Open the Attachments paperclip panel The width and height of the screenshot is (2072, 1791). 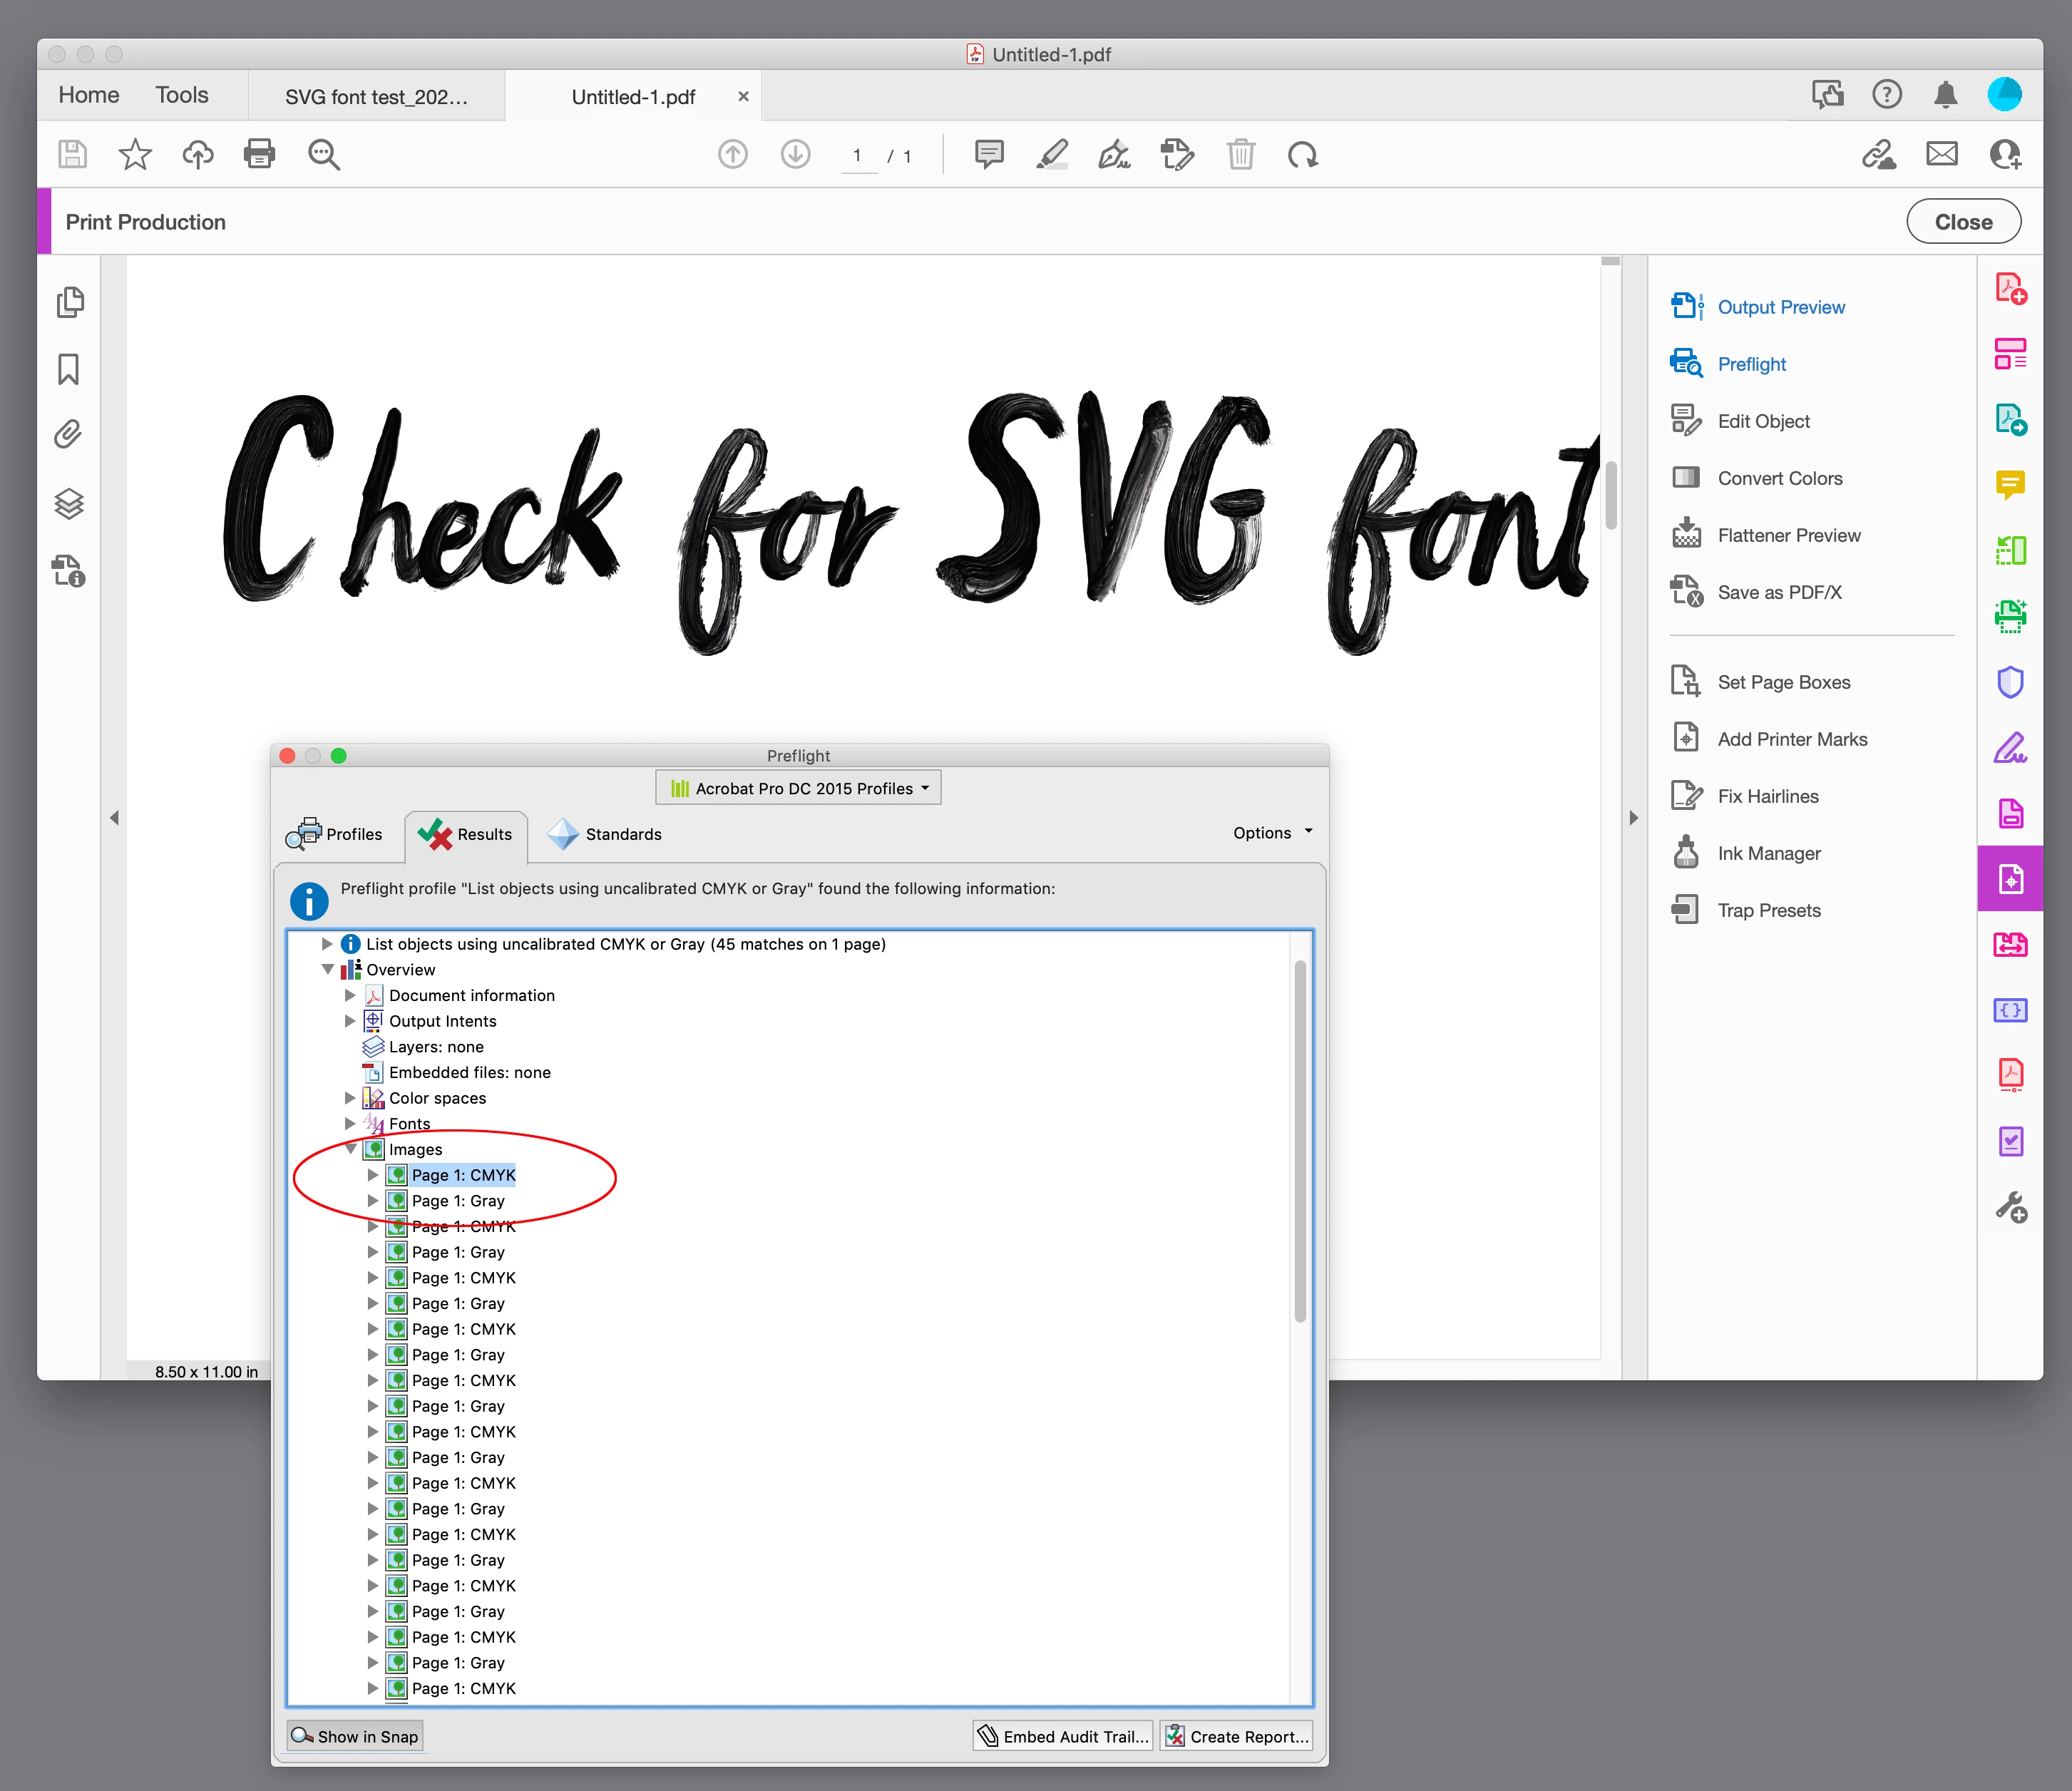(68, 434)
